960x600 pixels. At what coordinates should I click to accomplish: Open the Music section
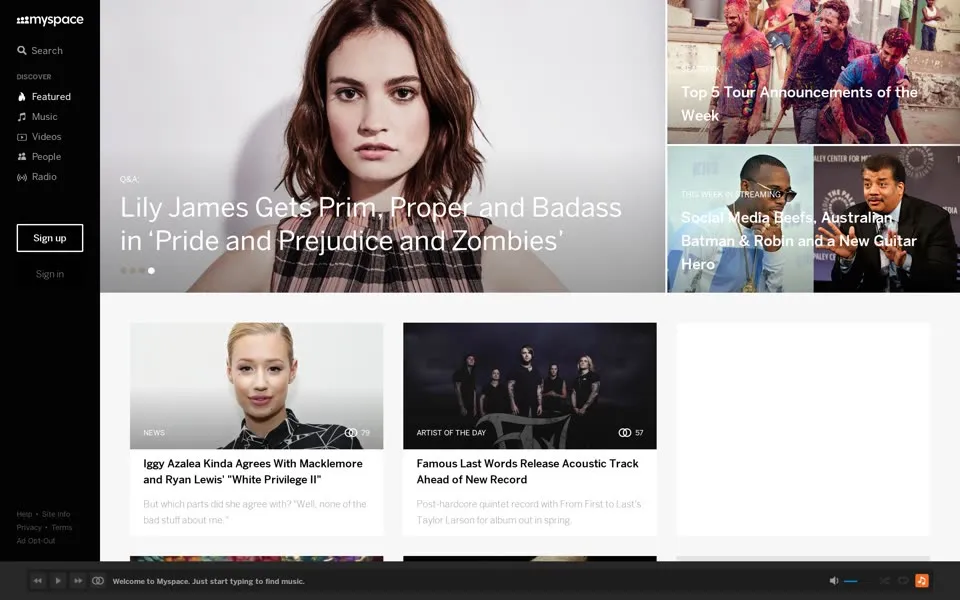point(37,117)
